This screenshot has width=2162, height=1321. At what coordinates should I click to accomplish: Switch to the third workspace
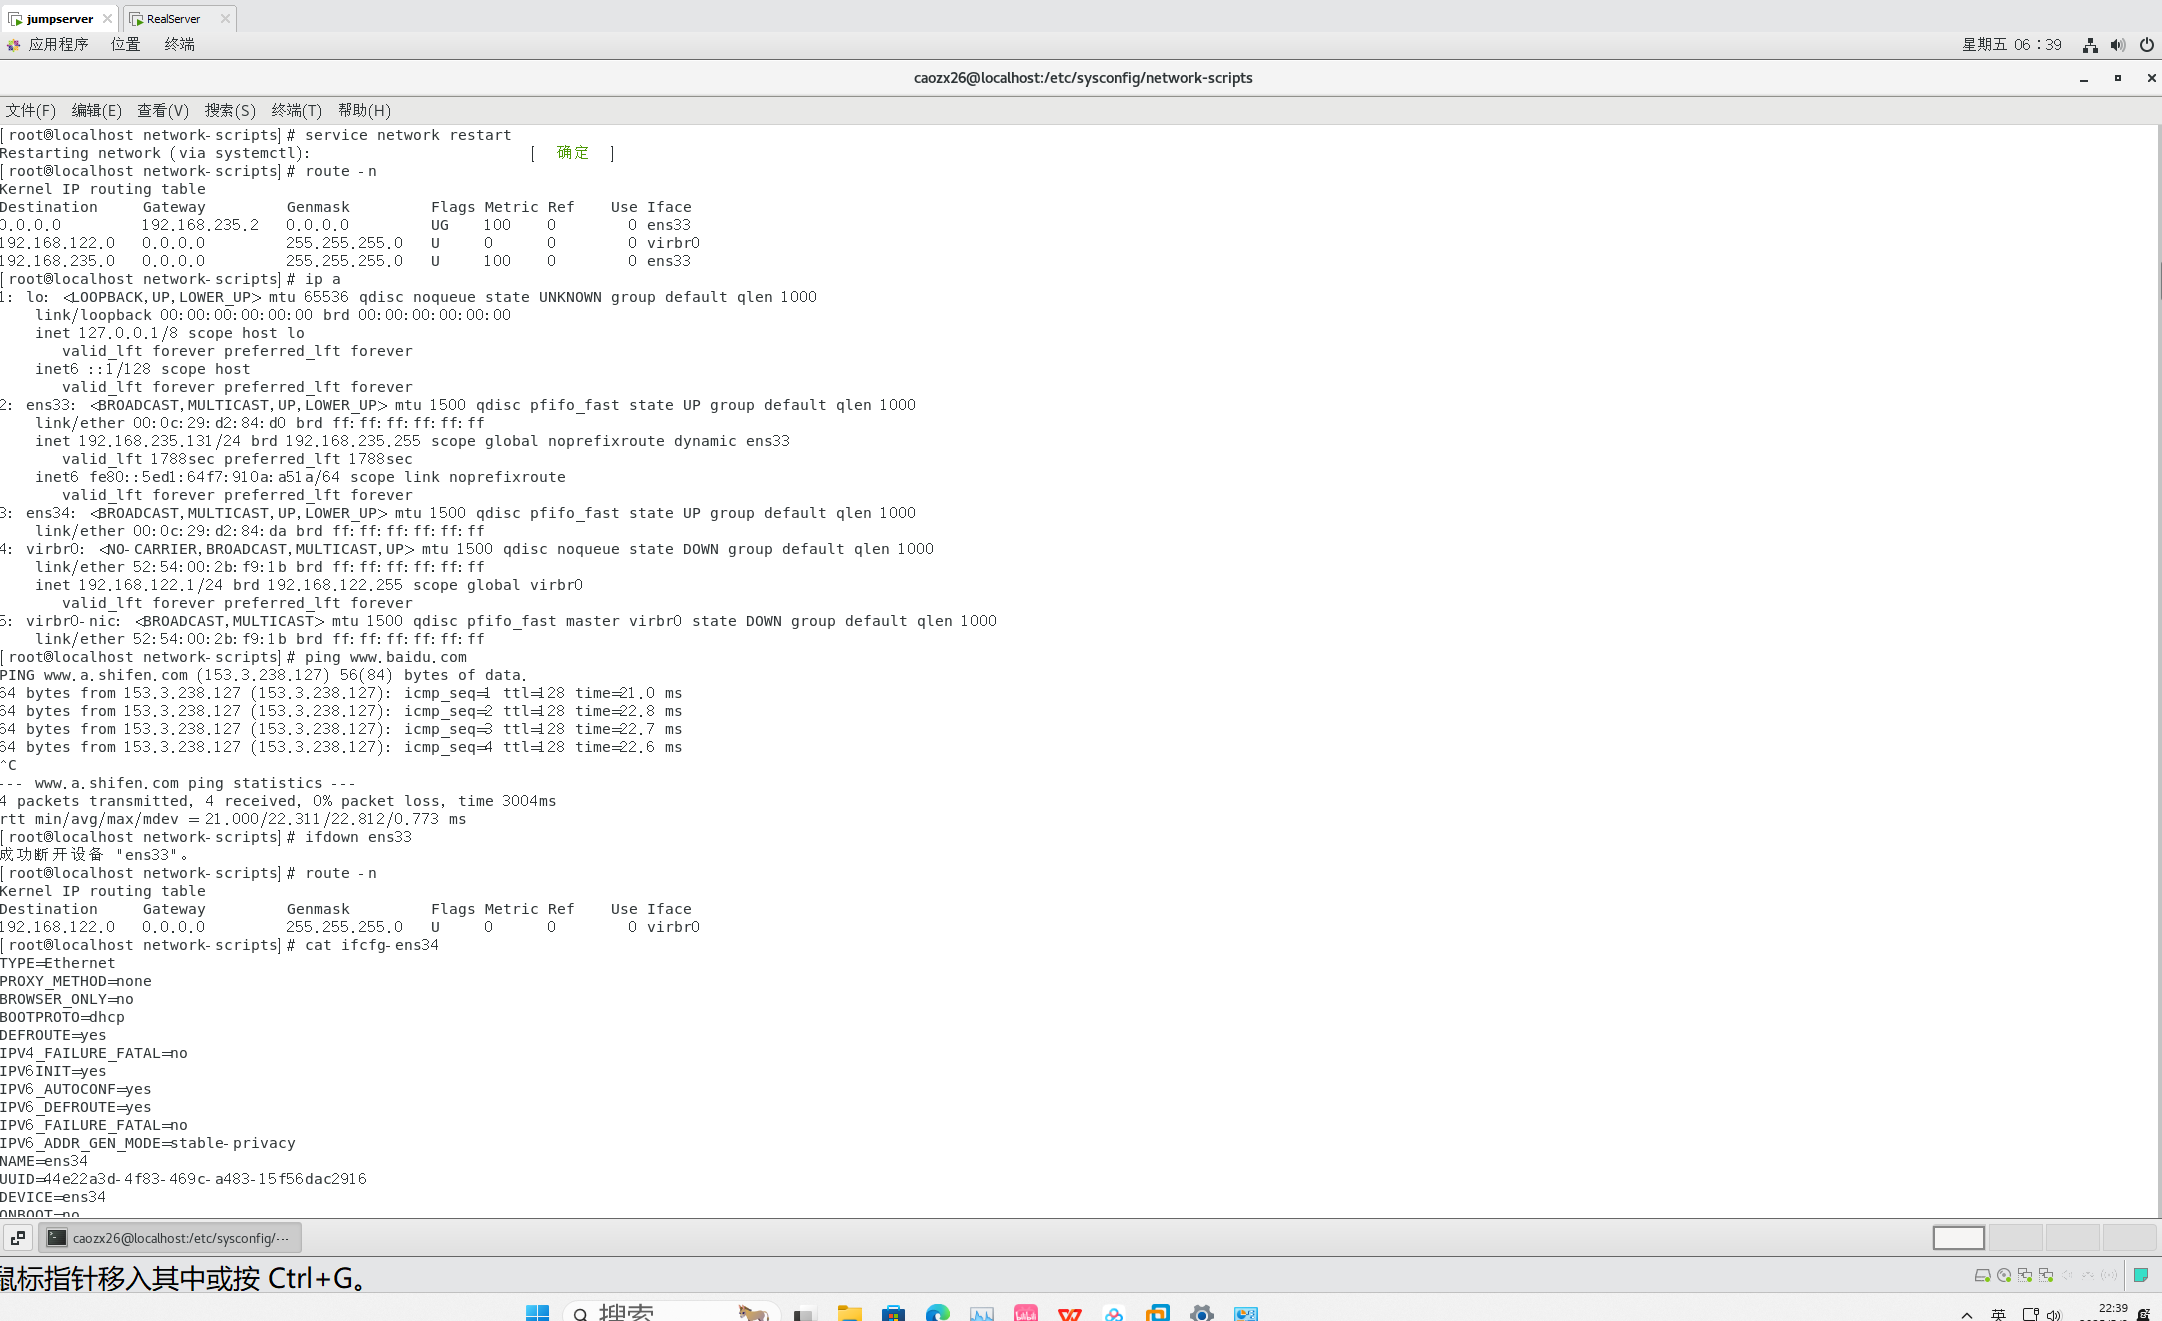tap(2072, 1238)
